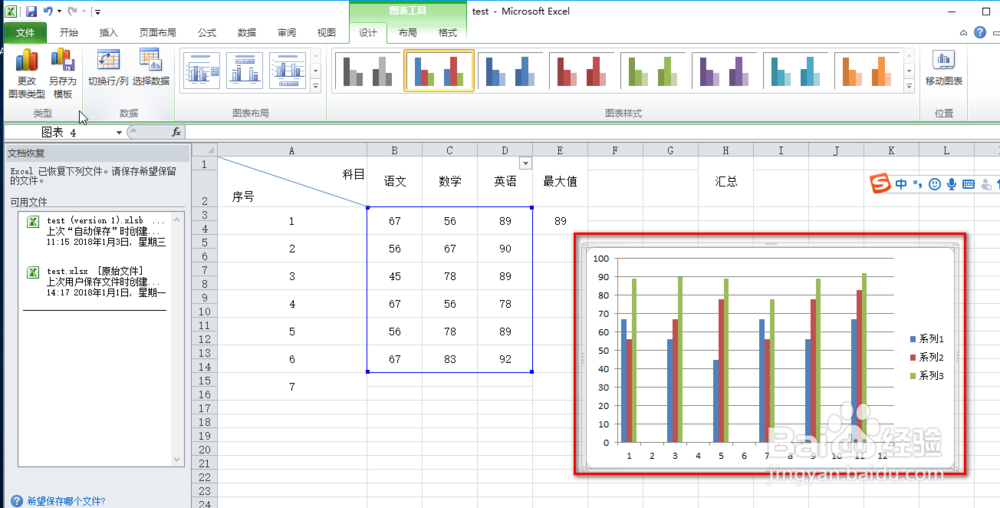The image size is (1000, 508).
Task: Click the formula bar input
Action: tap(590, 132)
